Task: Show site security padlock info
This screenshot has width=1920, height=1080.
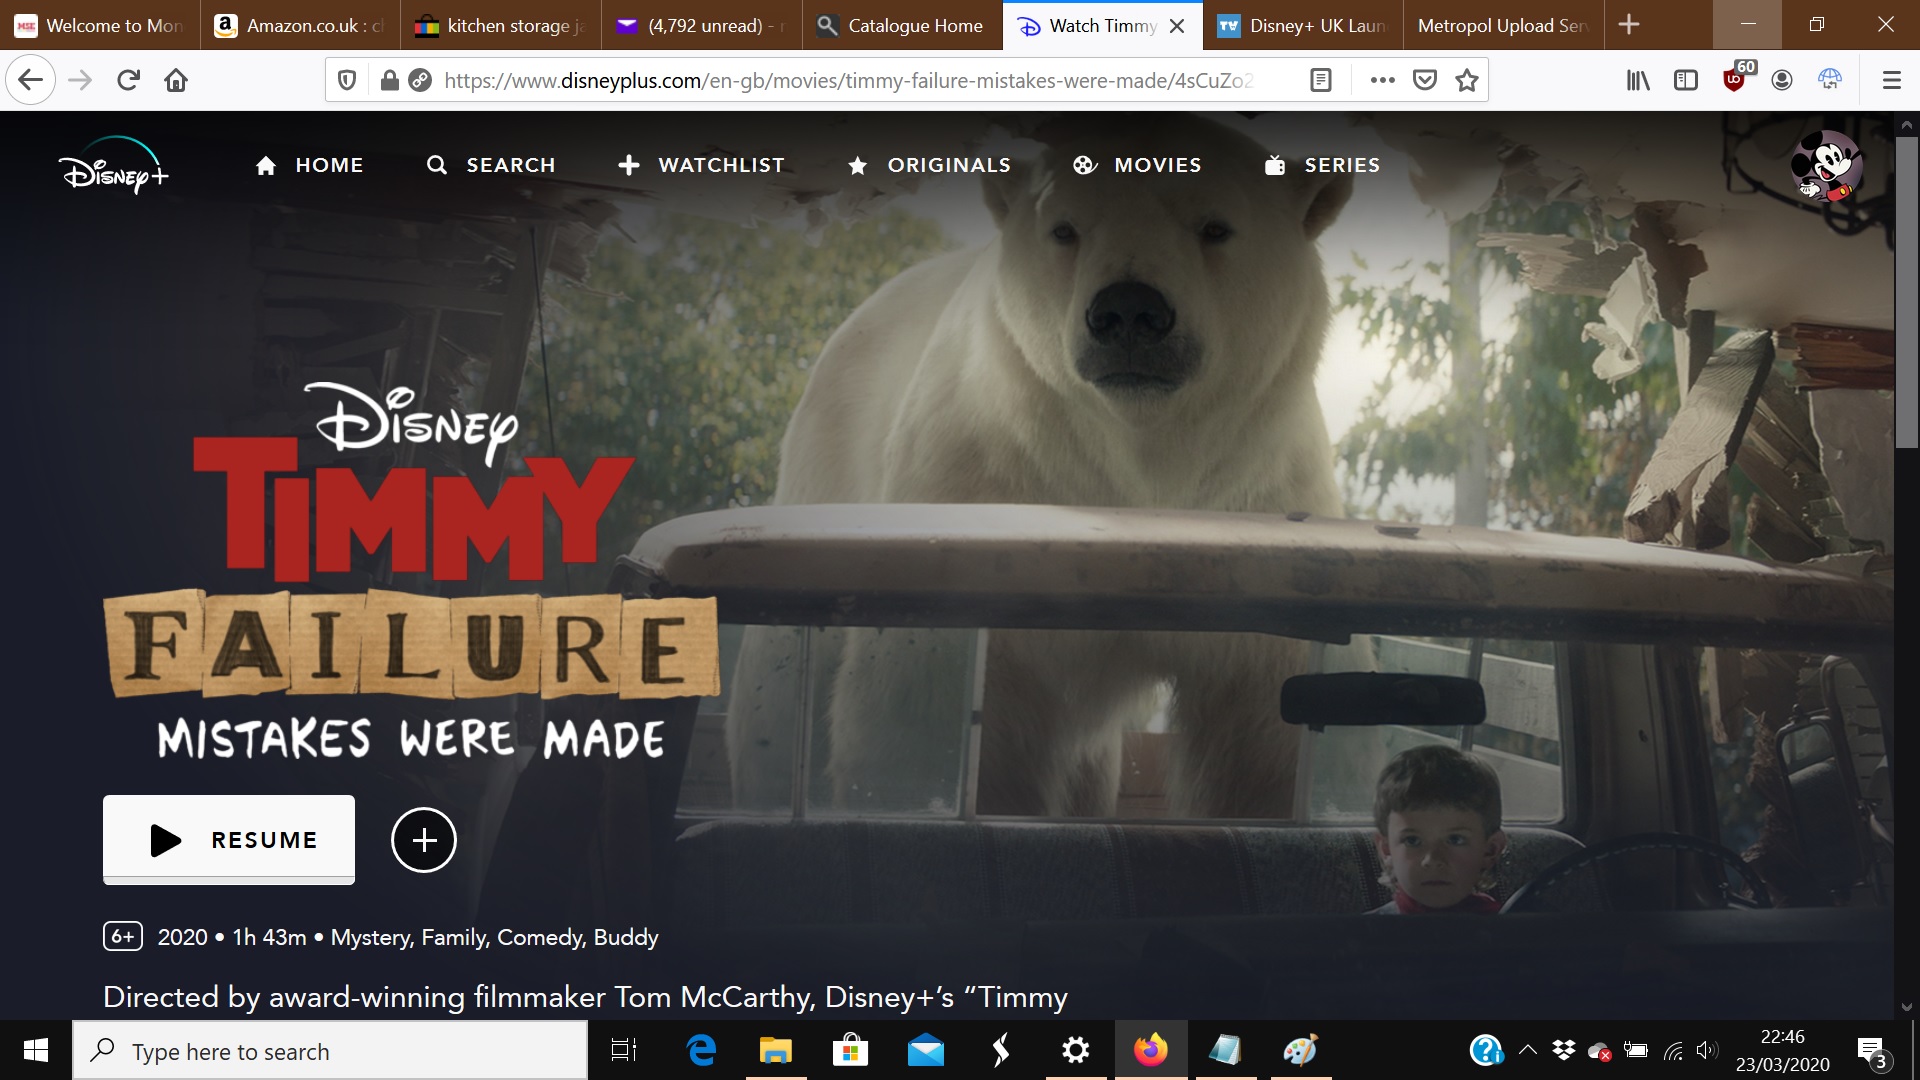Action: [390, 80]
